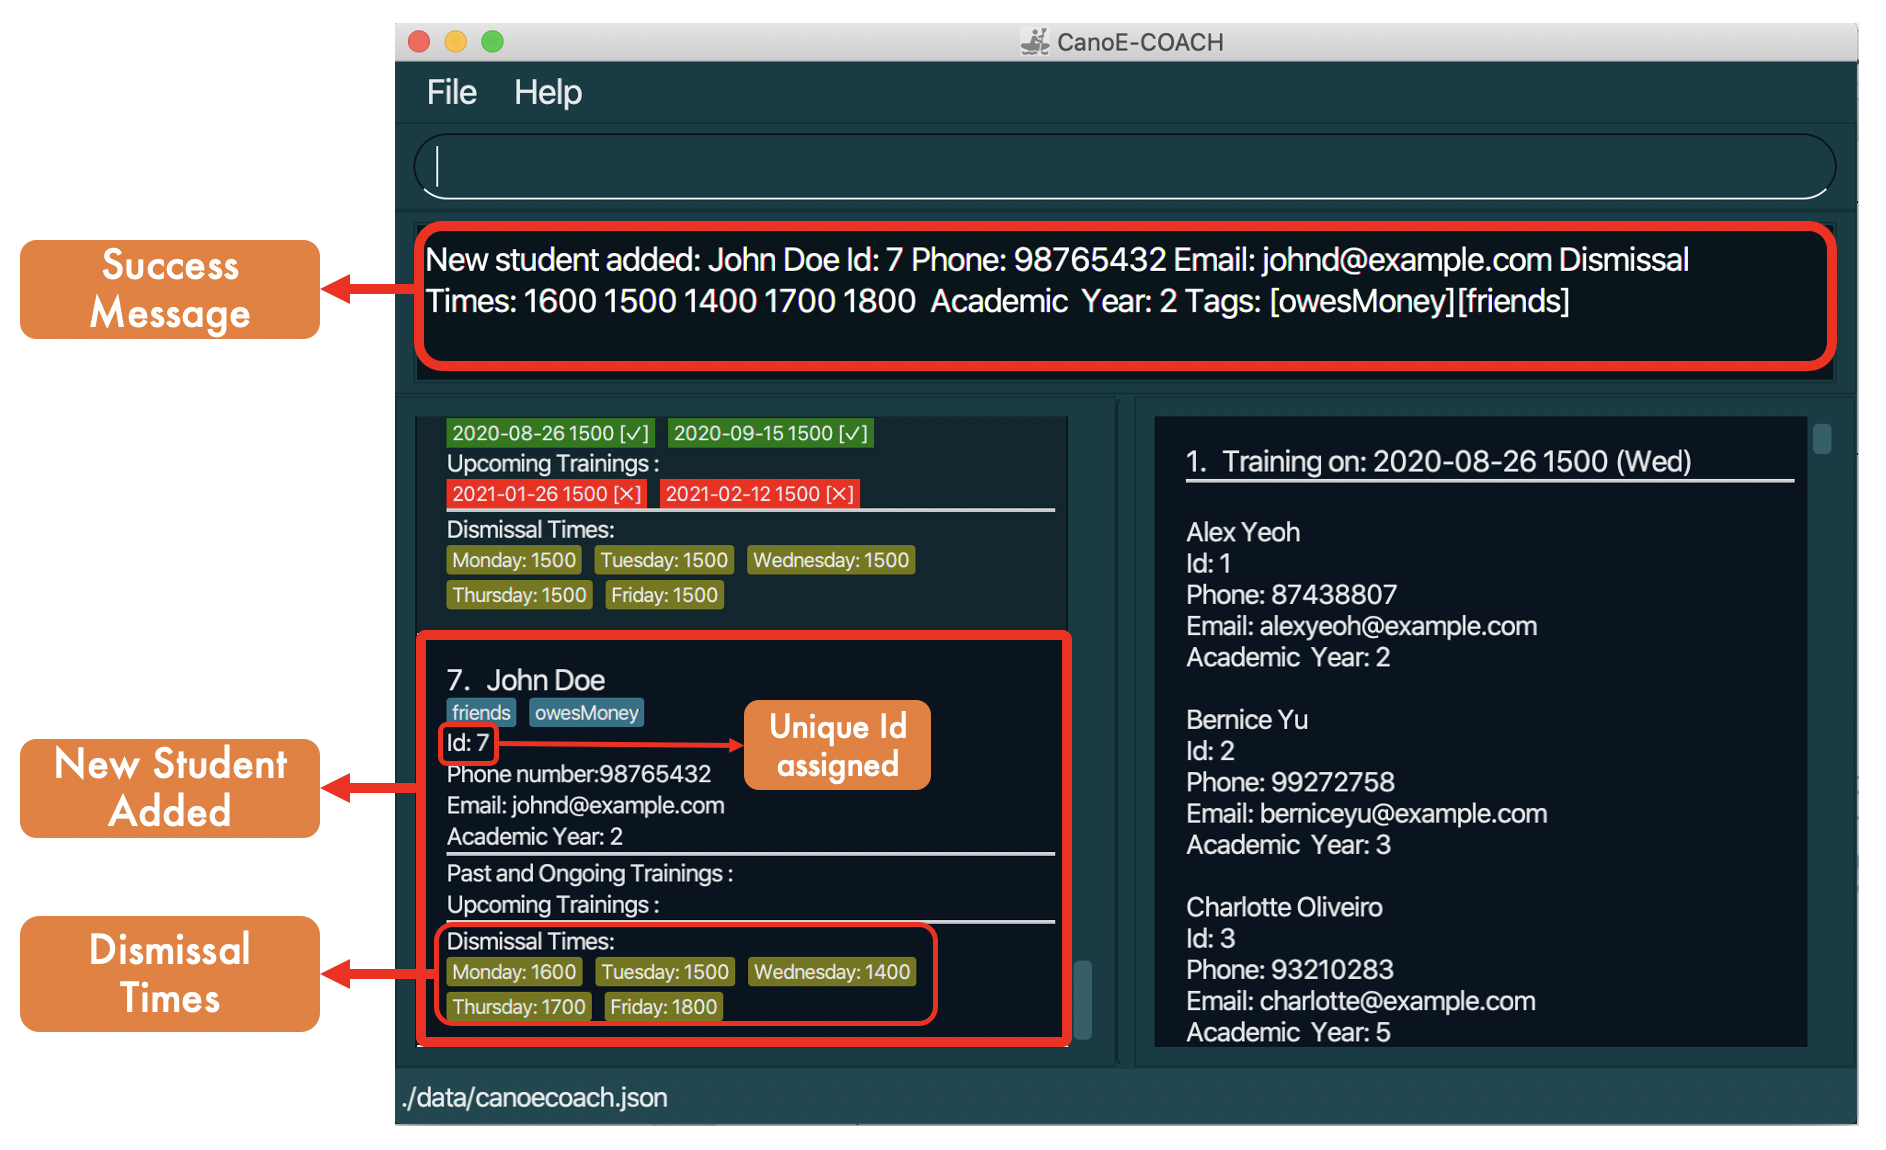
Task: Select the 7. John Doe student name
Action: [526, 680]
